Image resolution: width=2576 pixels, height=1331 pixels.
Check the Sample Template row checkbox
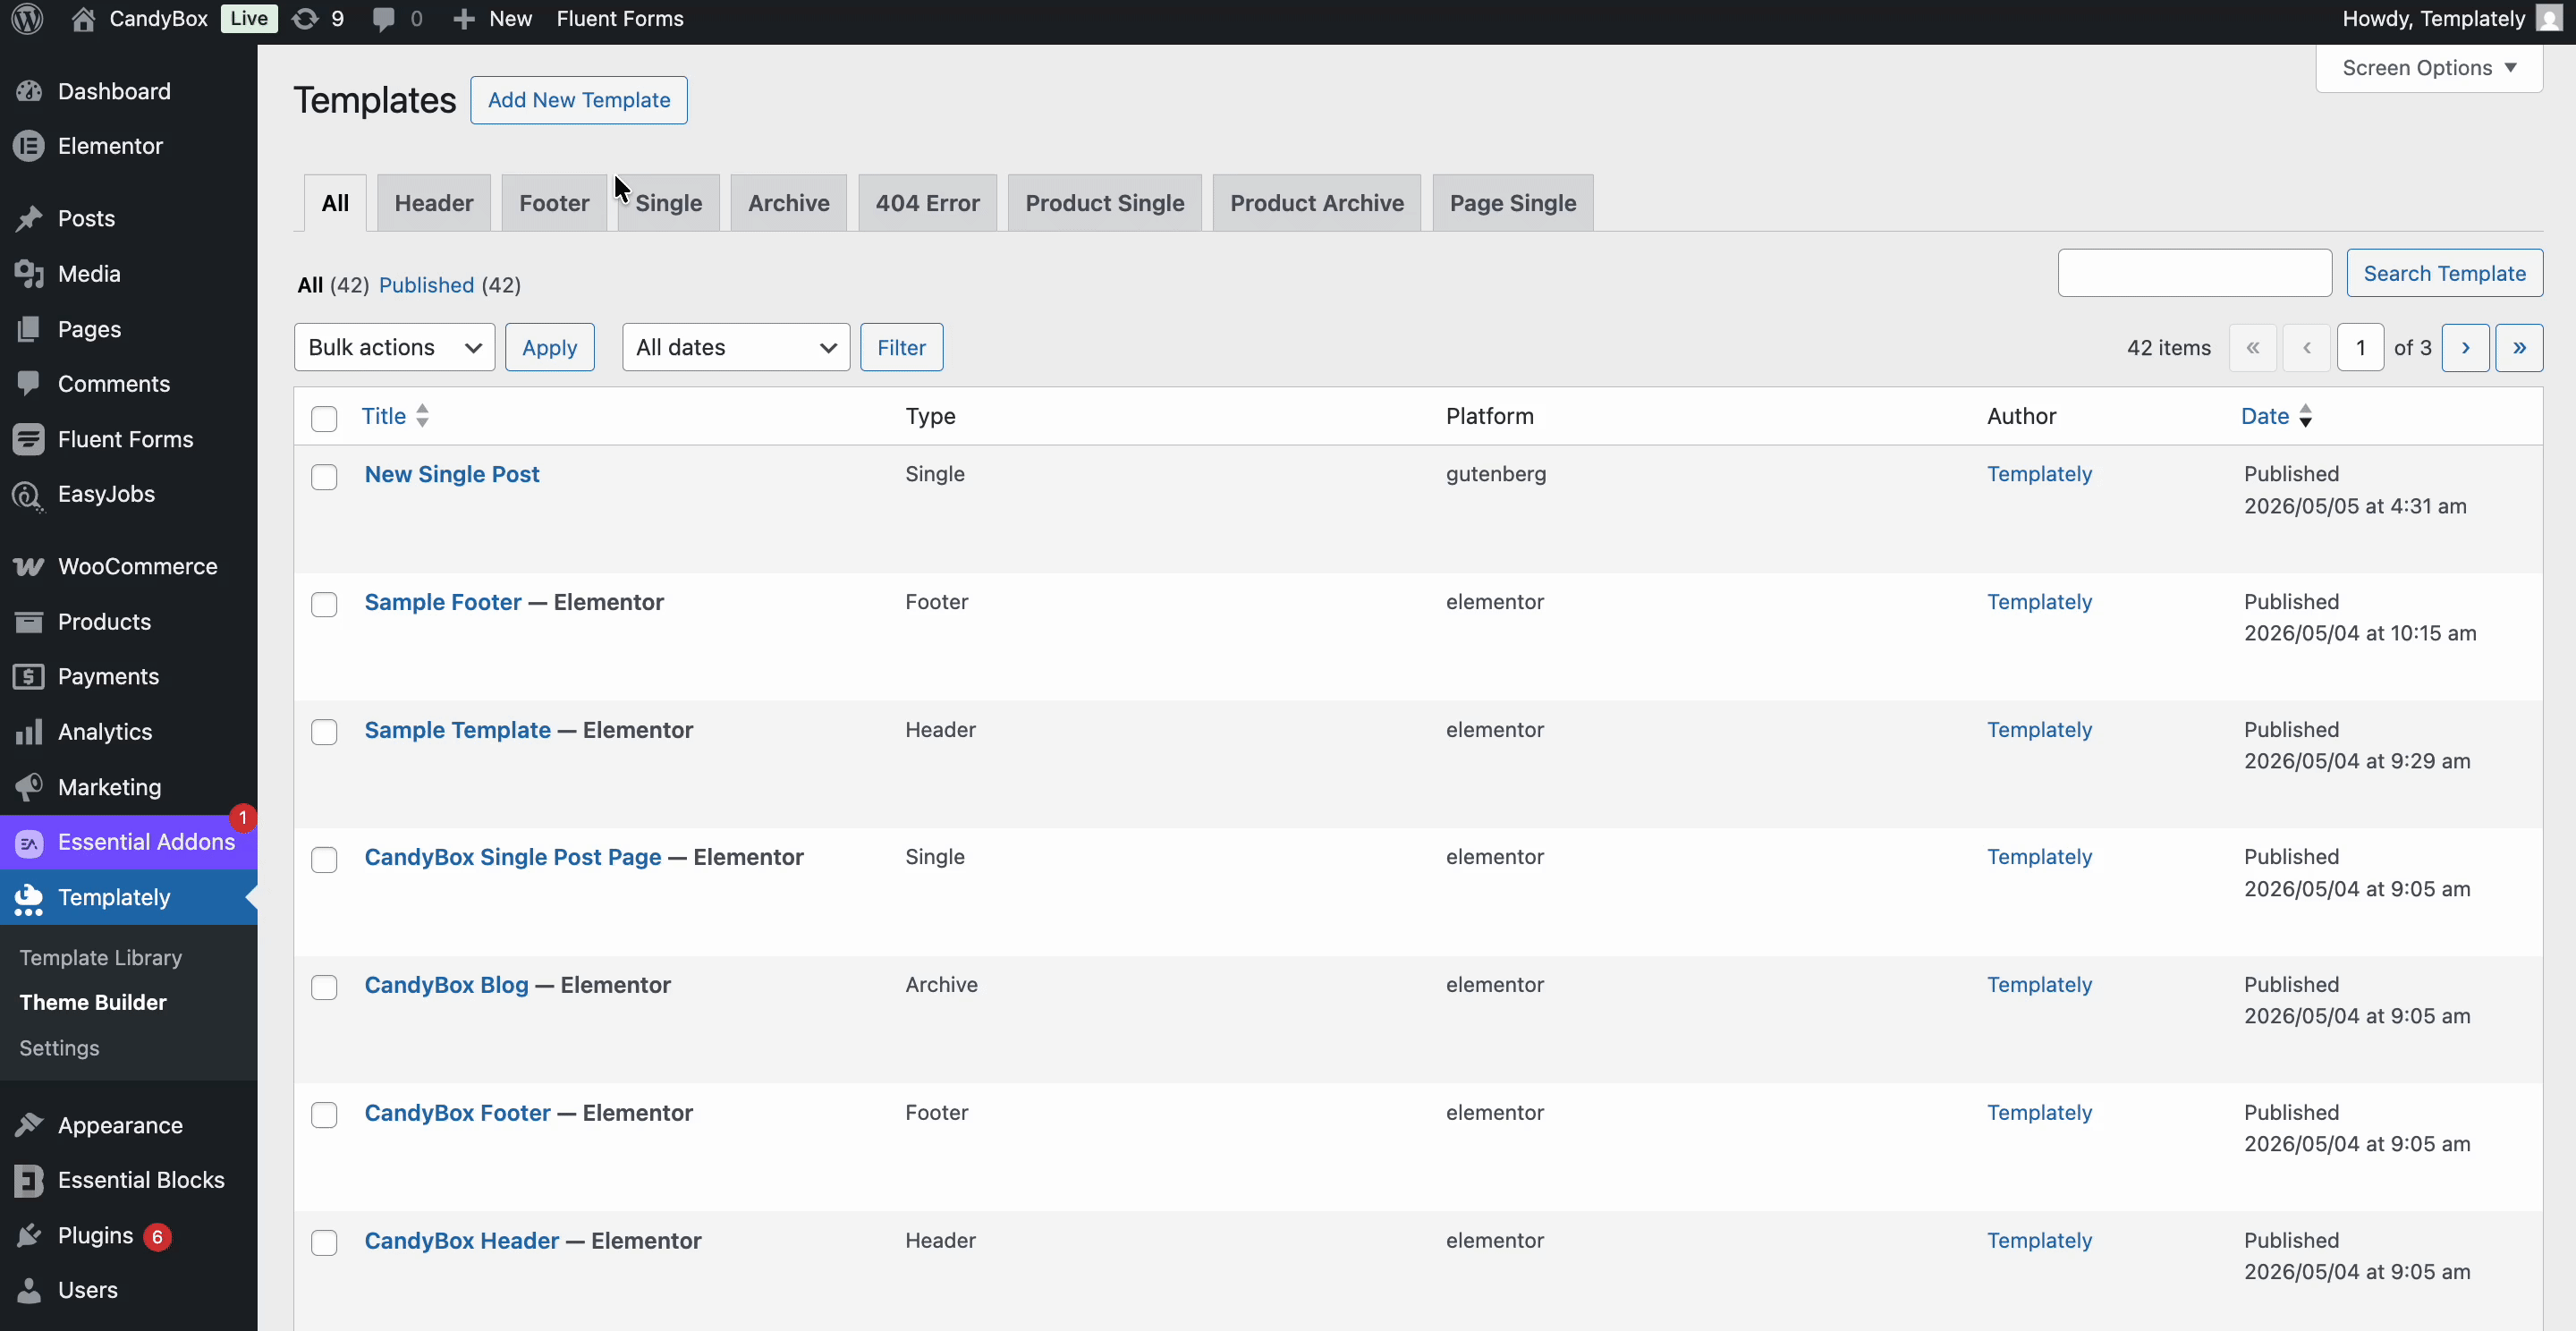point(324,732)
